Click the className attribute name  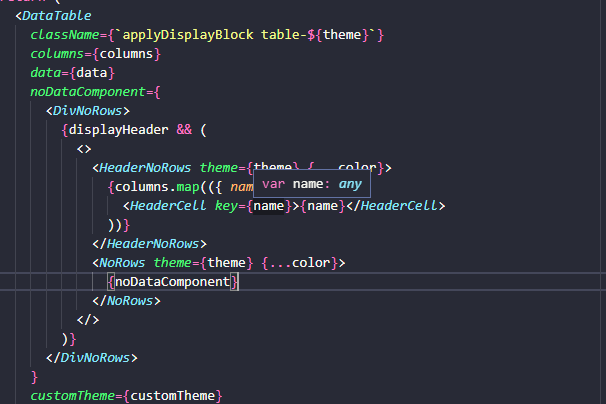pos(65,35)
